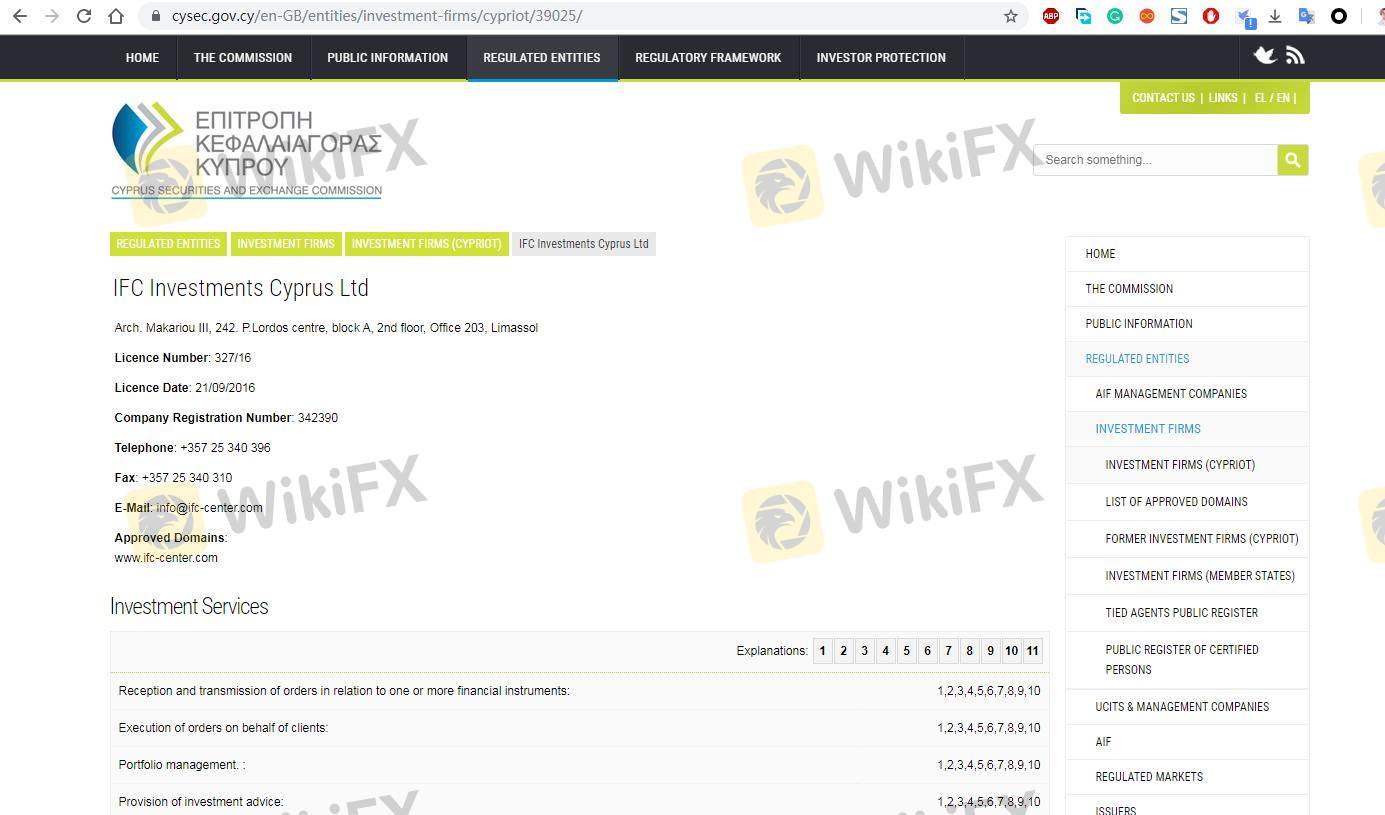Click explanation number 1 button
This screenshot has height=815, width=1385.
[822, 651]
